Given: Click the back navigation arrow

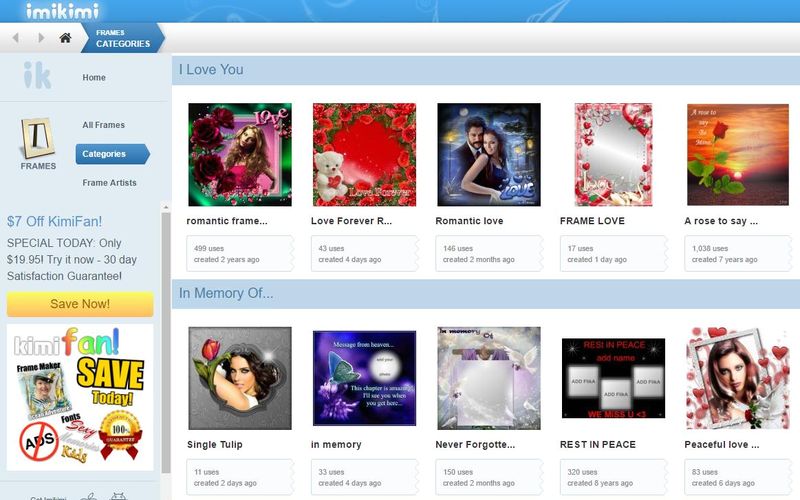Looking at the screenshot, I should 16,38.
